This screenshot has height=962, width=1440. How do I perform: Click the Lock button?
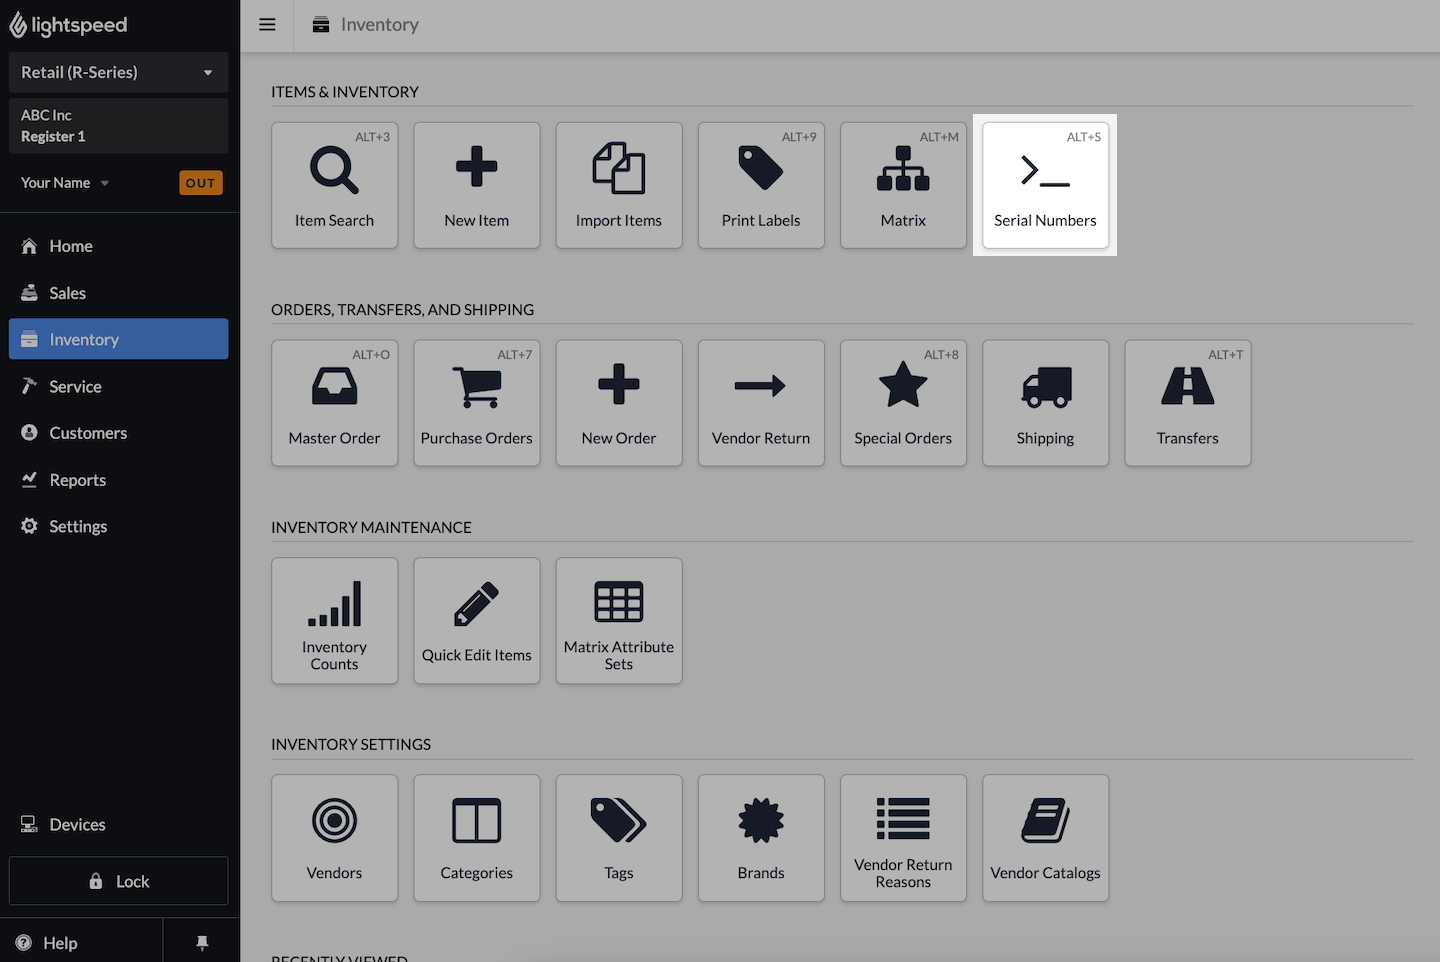(118, 881)
